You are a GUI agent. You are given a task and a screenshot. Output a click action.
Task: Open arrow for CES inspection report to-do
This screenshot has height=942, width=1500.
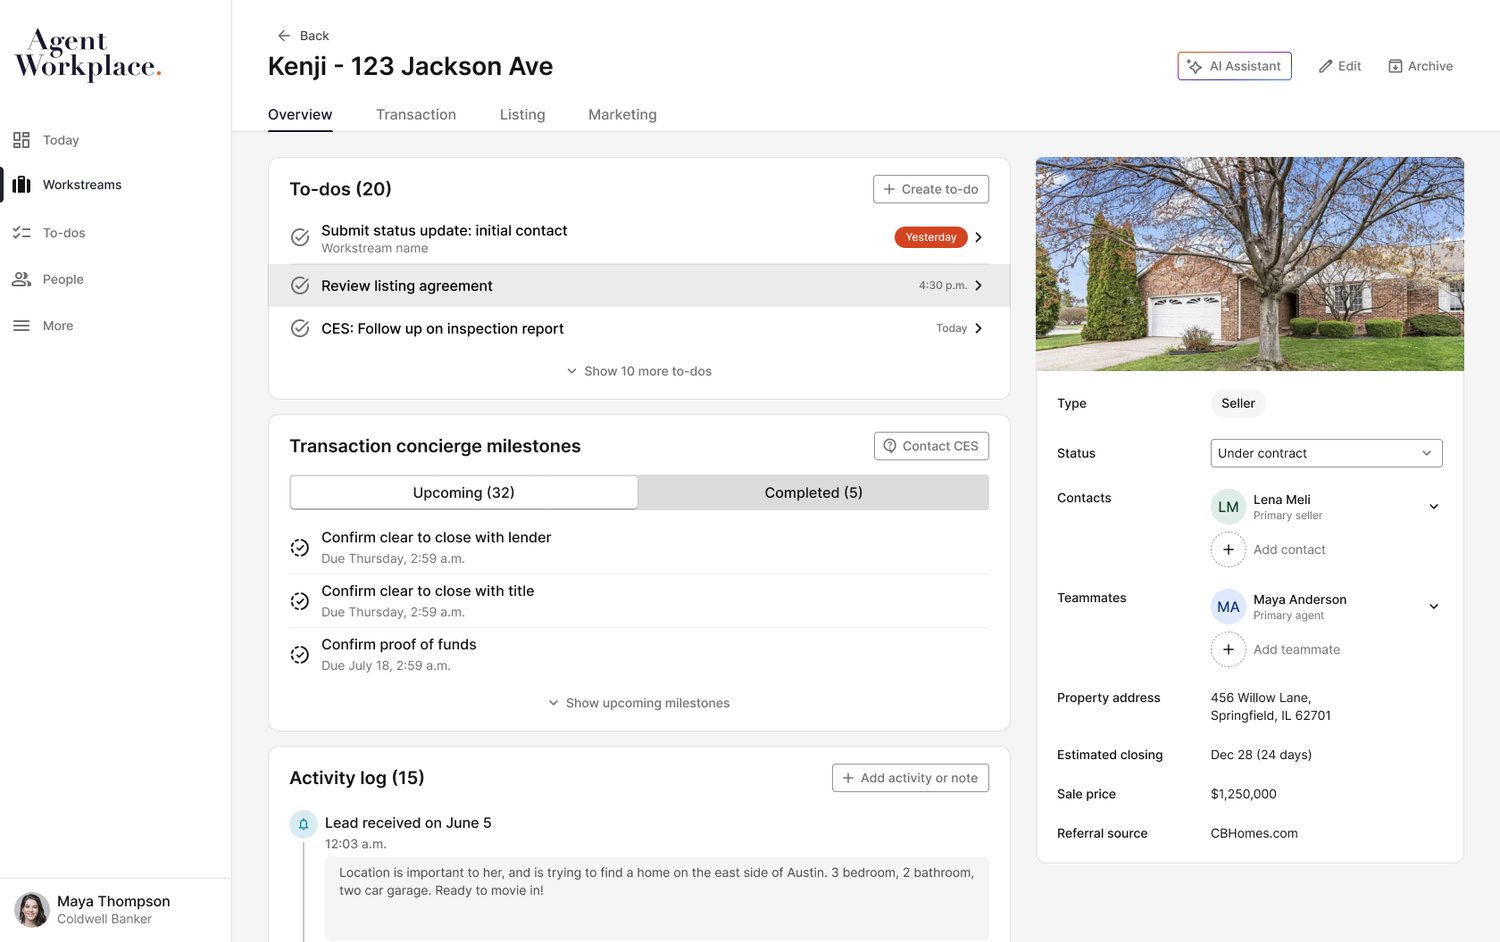click(979, 328)
